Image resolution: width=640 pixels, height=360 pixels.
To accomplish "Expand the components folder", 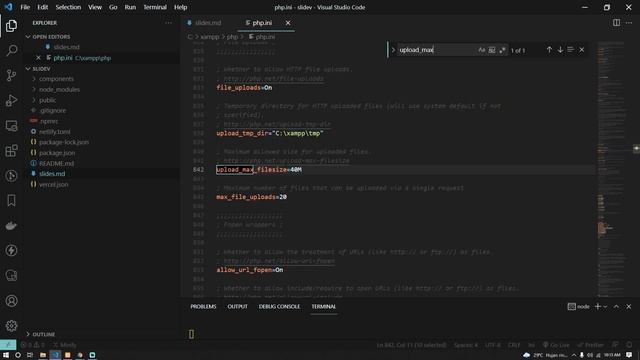I will coord(56,79).
